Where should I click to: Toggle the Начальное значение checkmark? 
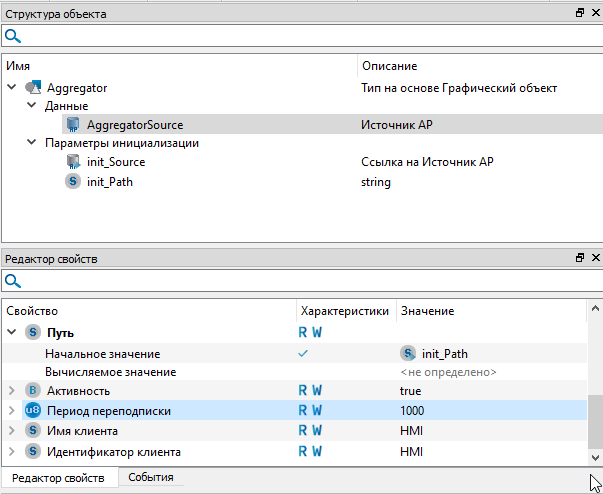point(303,353)
